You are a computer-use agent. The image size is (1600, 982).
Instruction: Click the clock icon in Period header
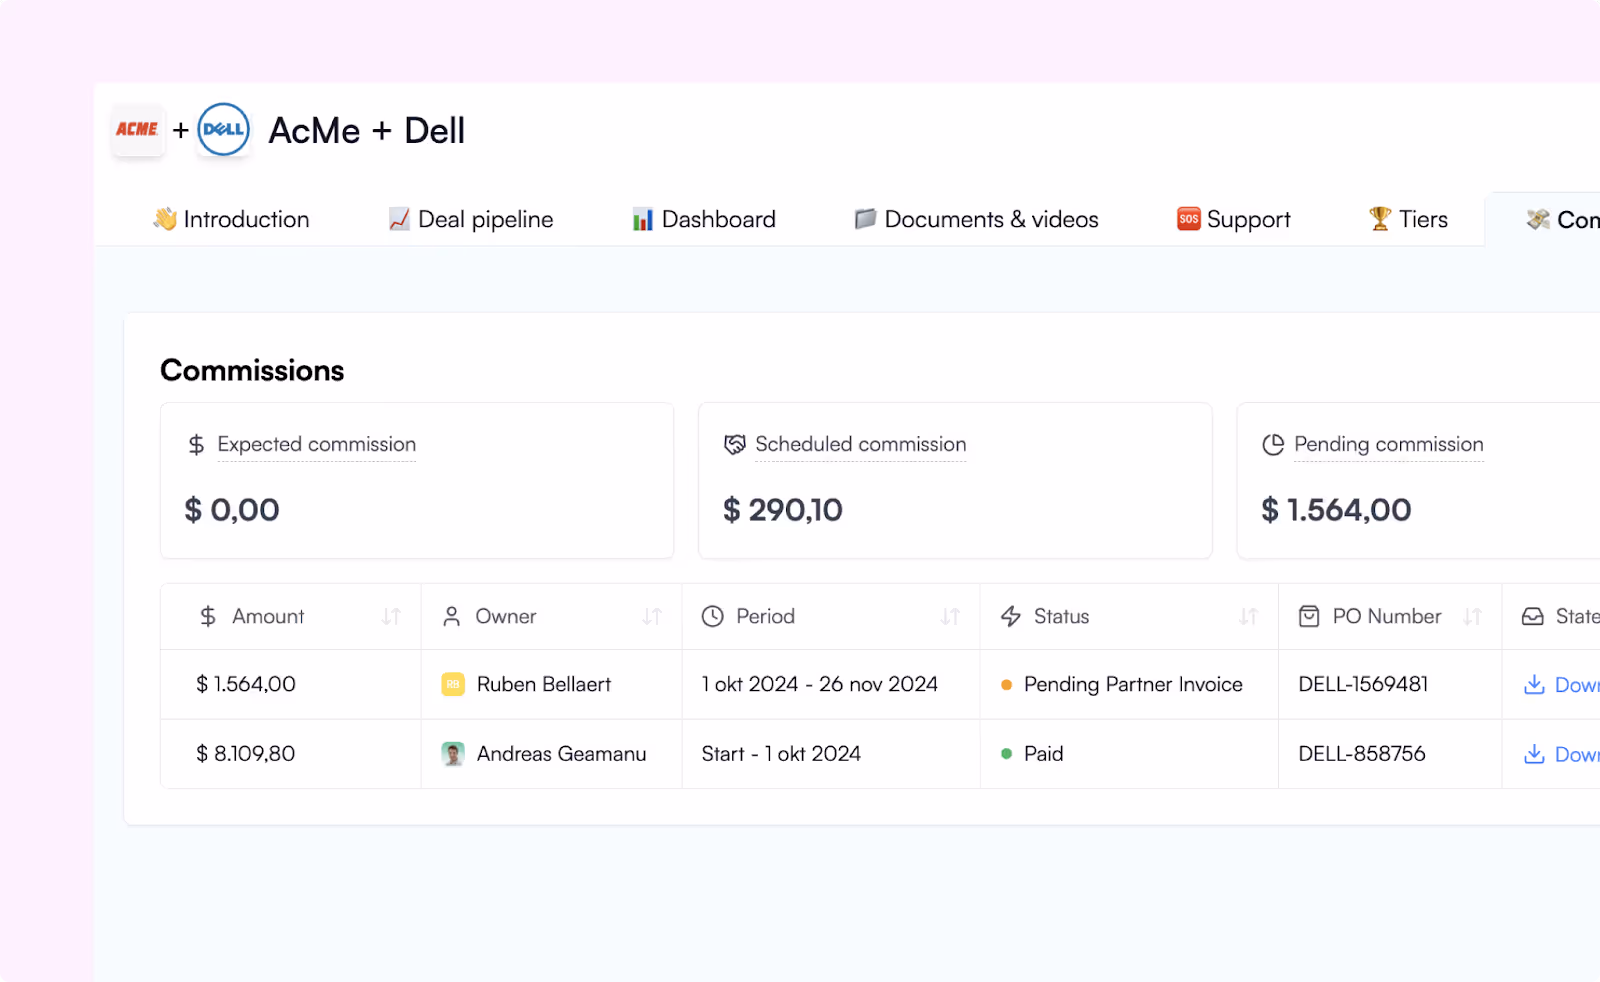point(712,616)
